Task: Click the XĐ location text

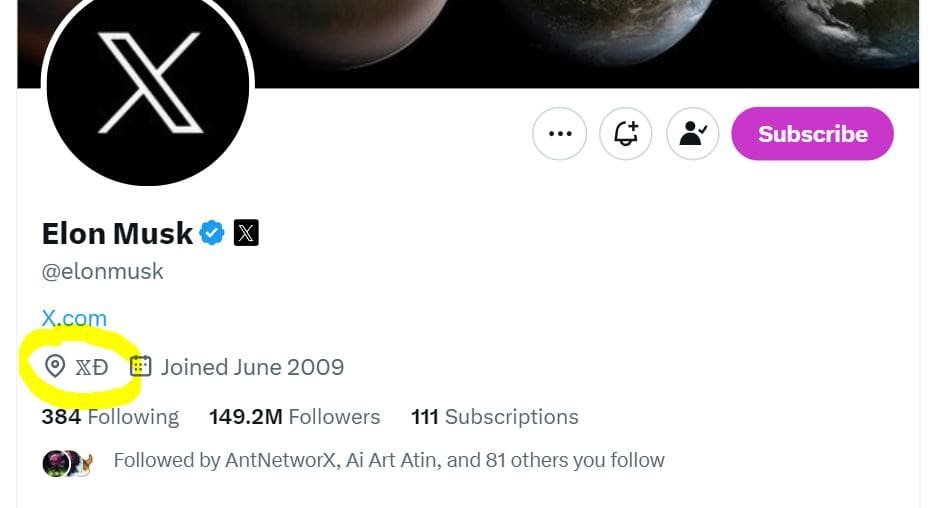Action: click(x=92, y=367)
